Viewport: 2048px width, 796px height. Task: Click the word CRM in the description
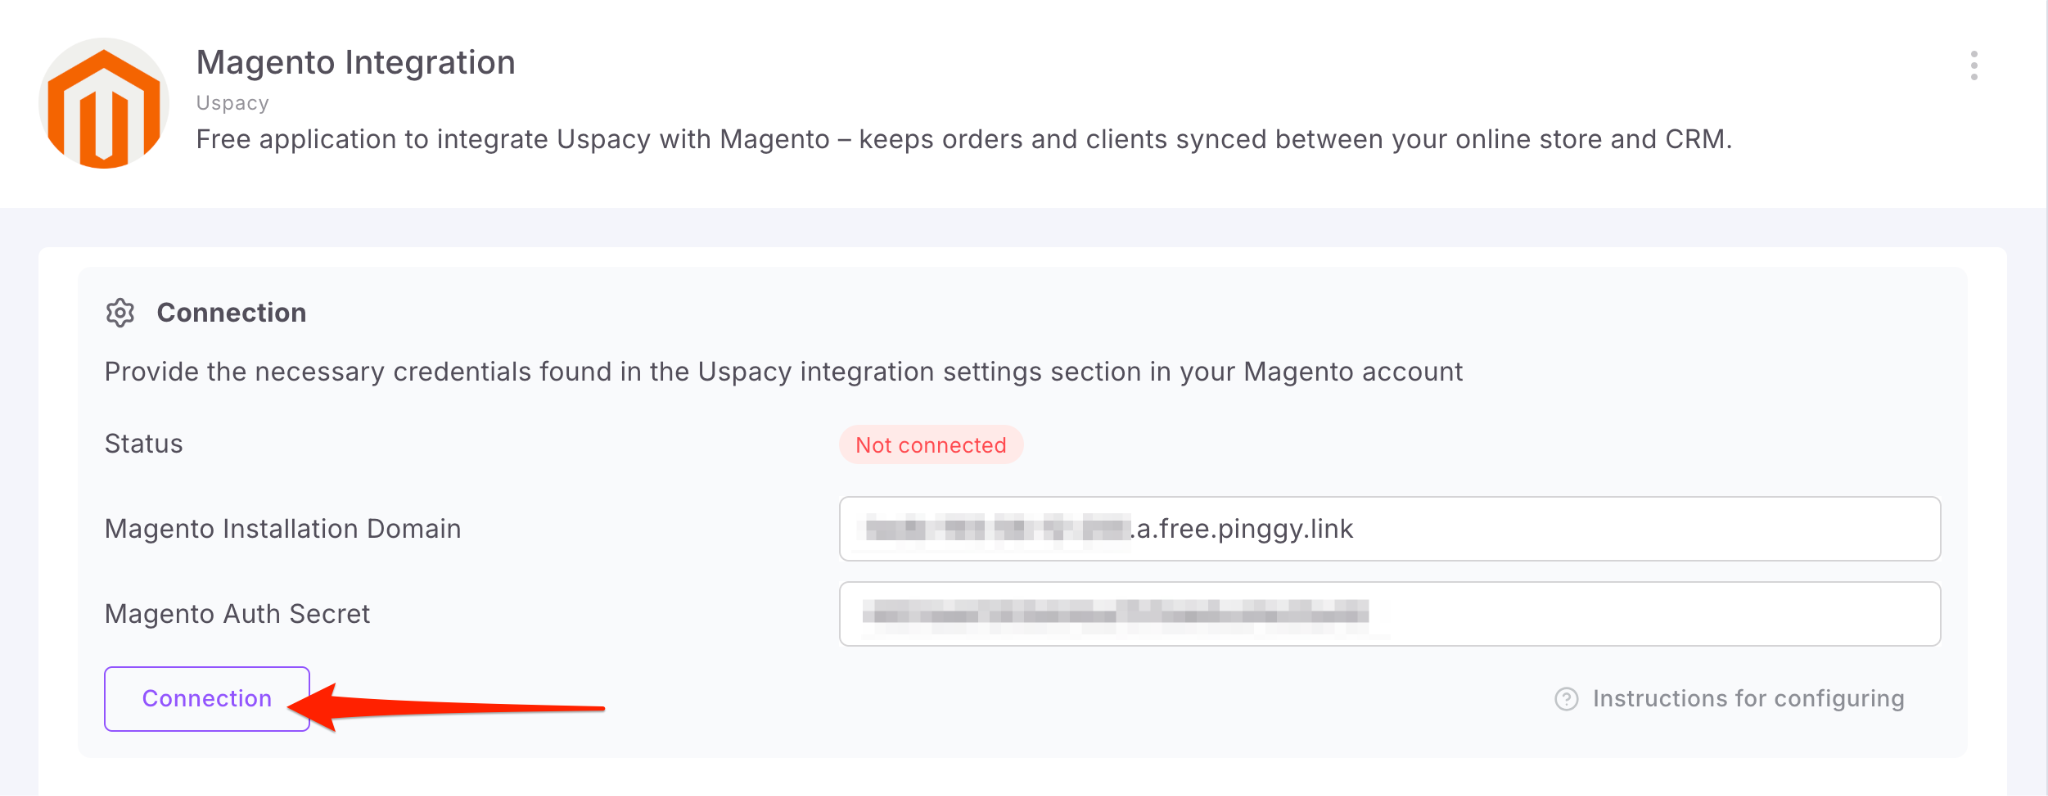tap(1695, 139)
